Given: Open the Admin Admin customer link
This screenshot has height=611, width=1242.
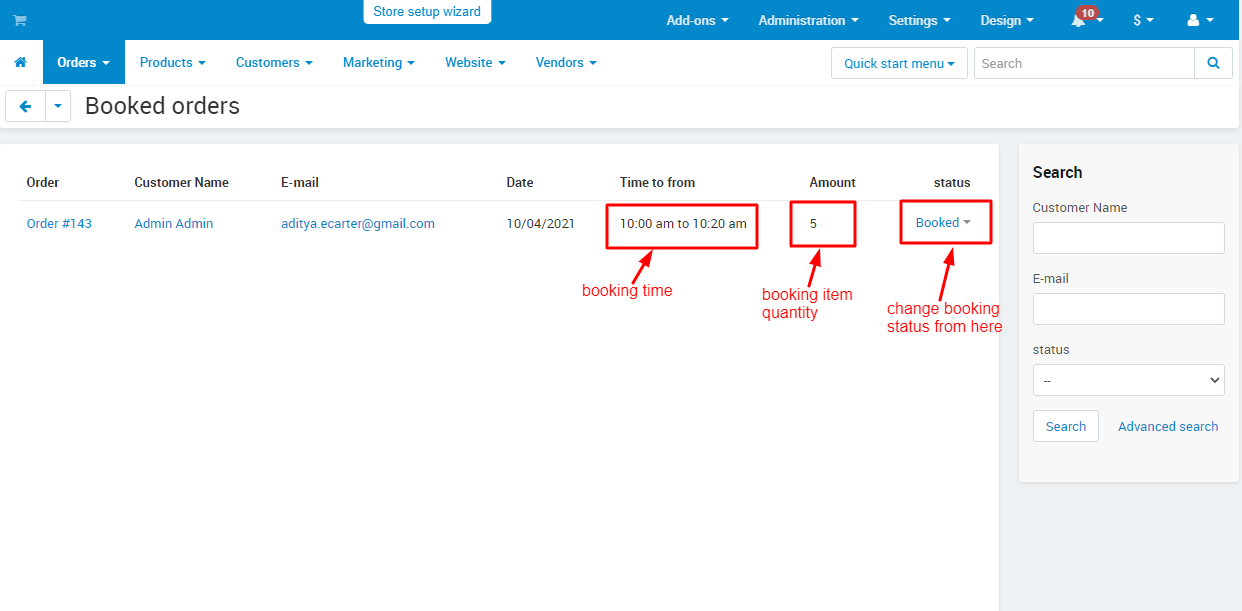Looking at the screenshot, I should click(x=174, y=223).
